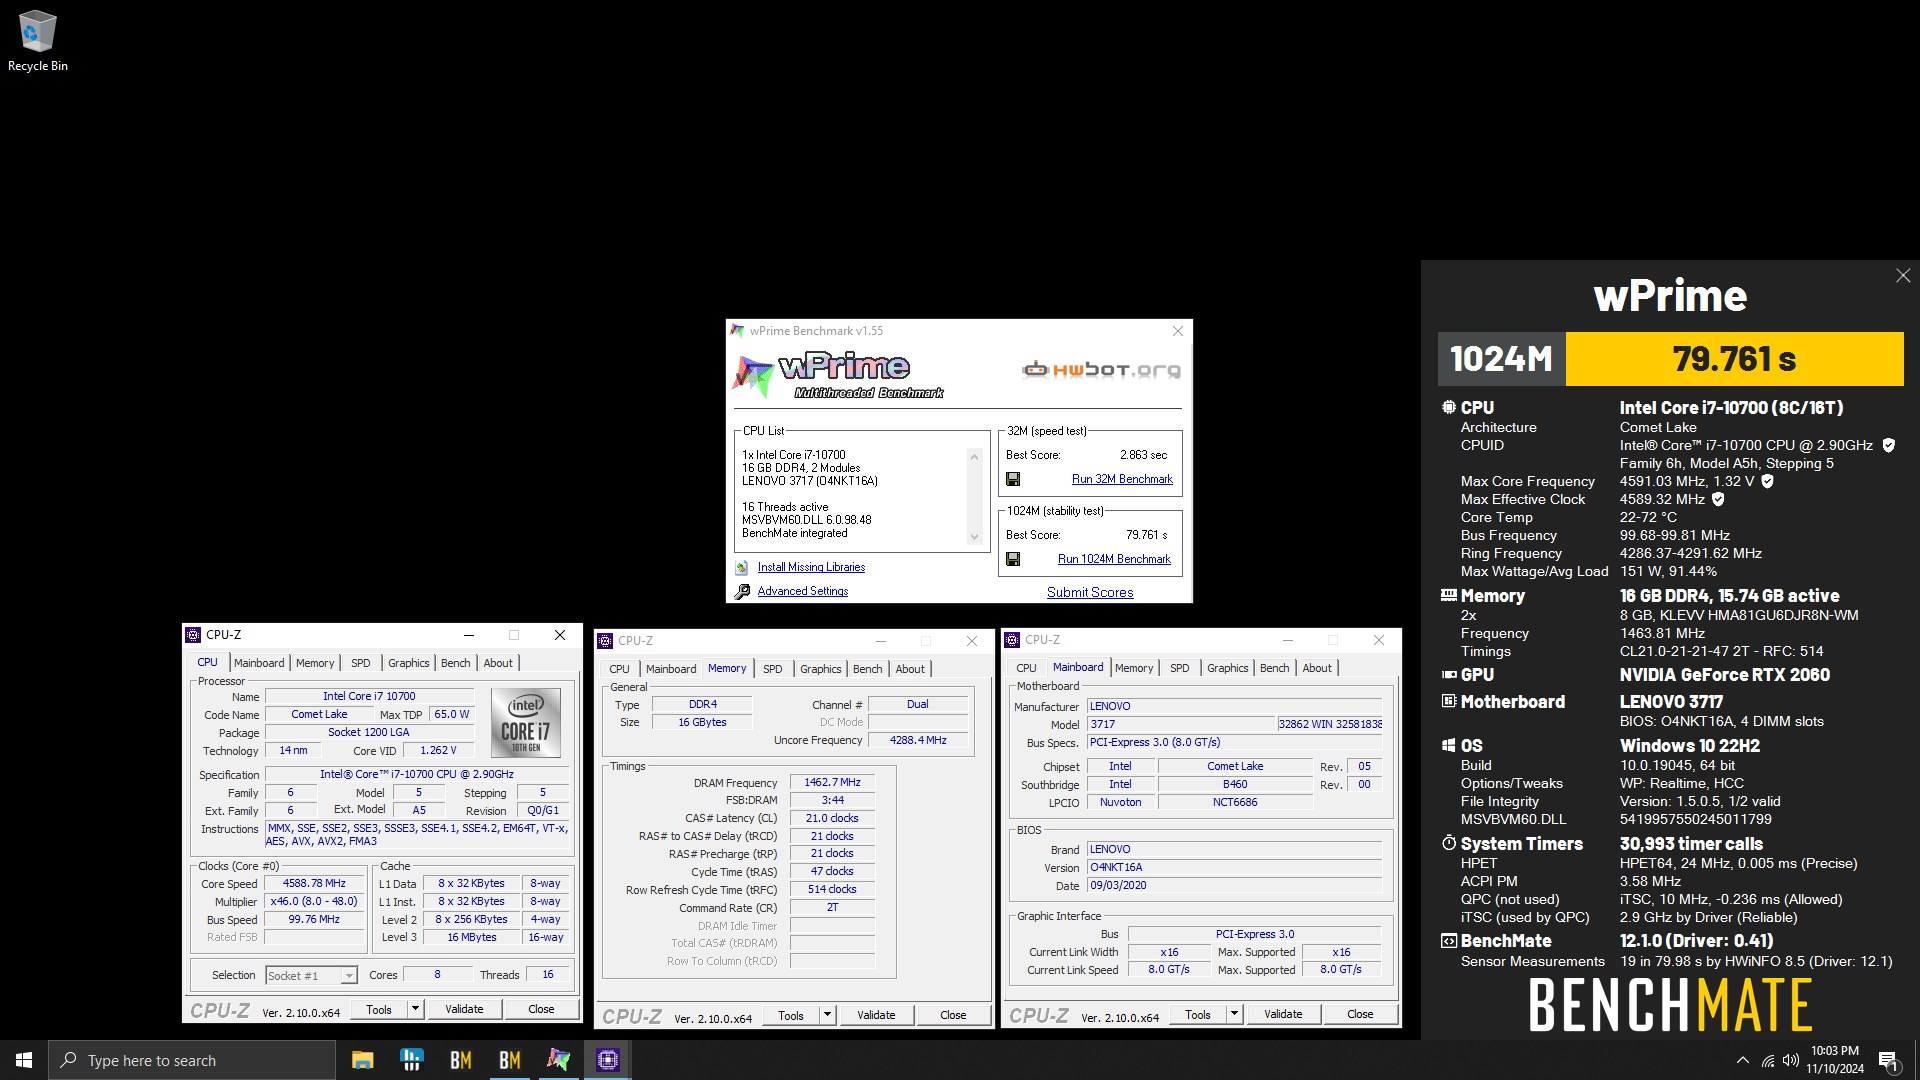Click the Multiplier x46.0 field
This screenshot has width=1920, height=1080.
click(x=314, y=902)
